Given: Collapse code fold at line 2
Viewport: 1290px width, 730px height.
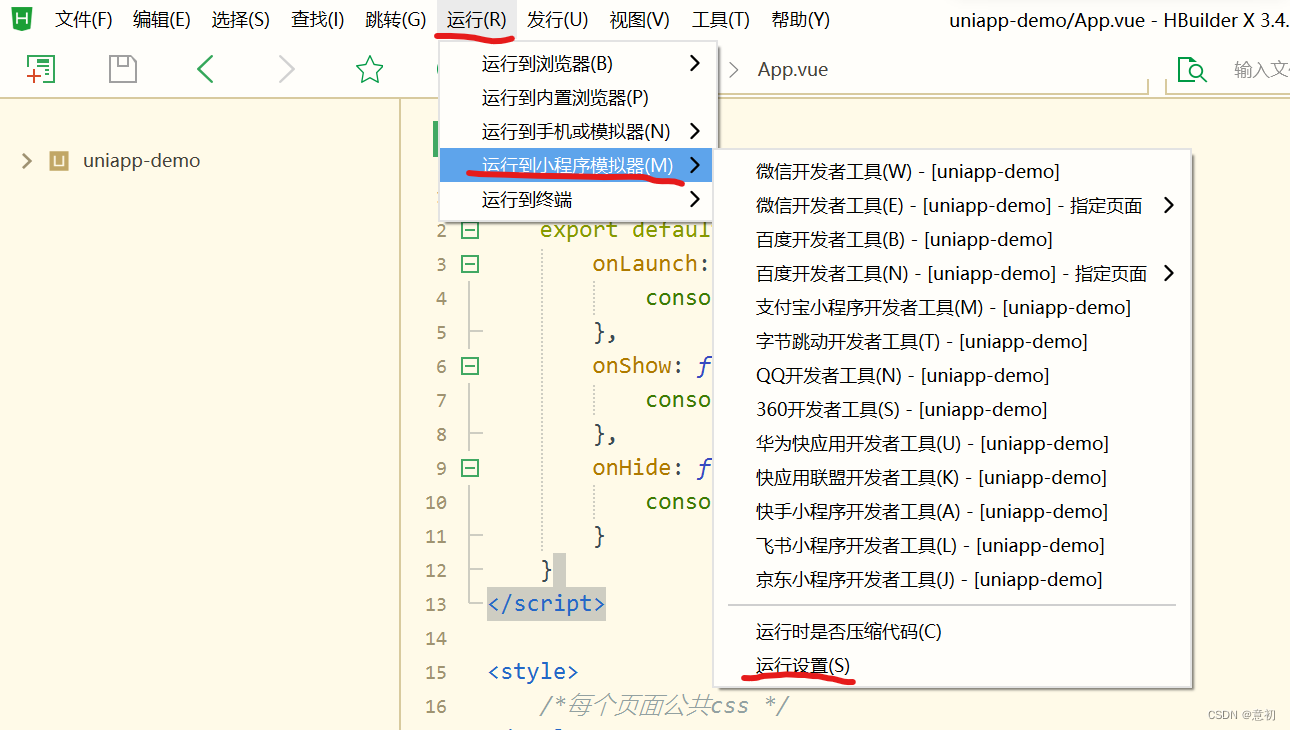Looking at the screenshot, I should (469, 230).
